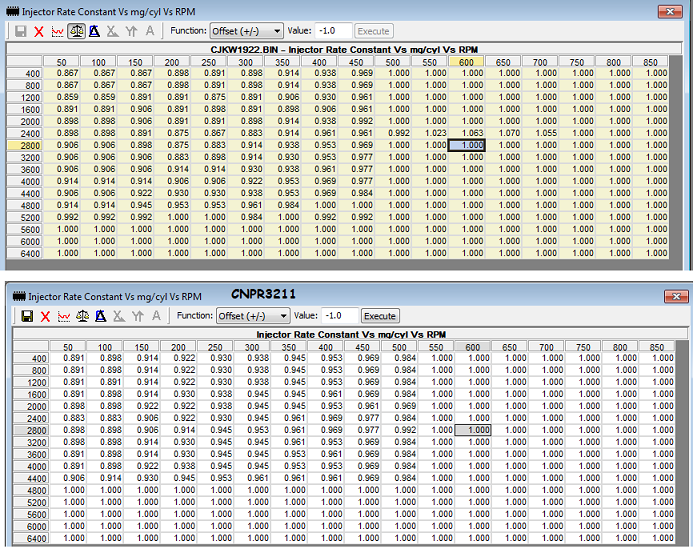Viewport: 693px width, 549px height.
Task: Select row header 2800 in CNPR3211 table
Action: pos(31,430)
